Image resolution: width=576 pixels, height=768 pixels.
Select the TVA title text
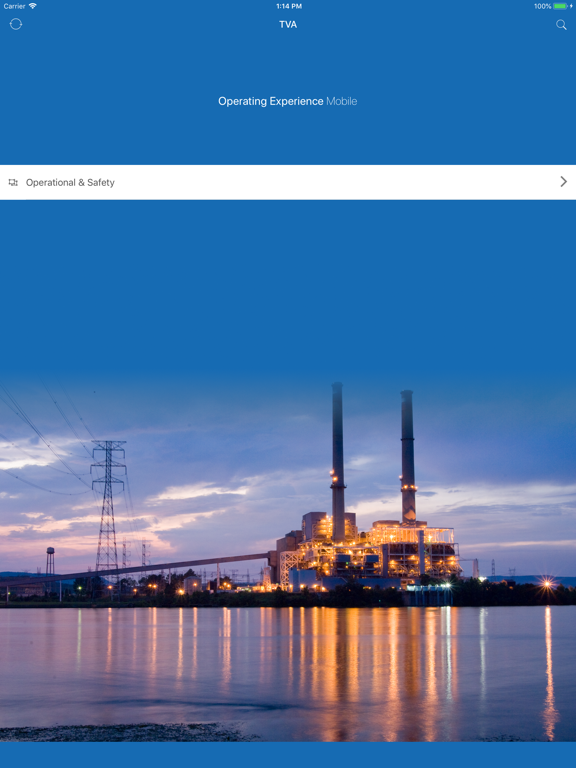(x=288, y=24)
